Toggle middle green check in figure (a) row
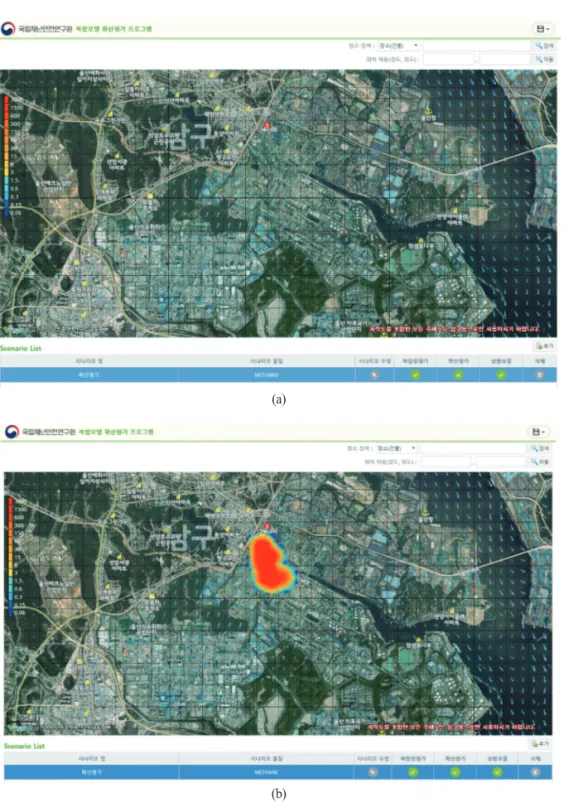This screenshot has height=807, width=568. (458, 375)
